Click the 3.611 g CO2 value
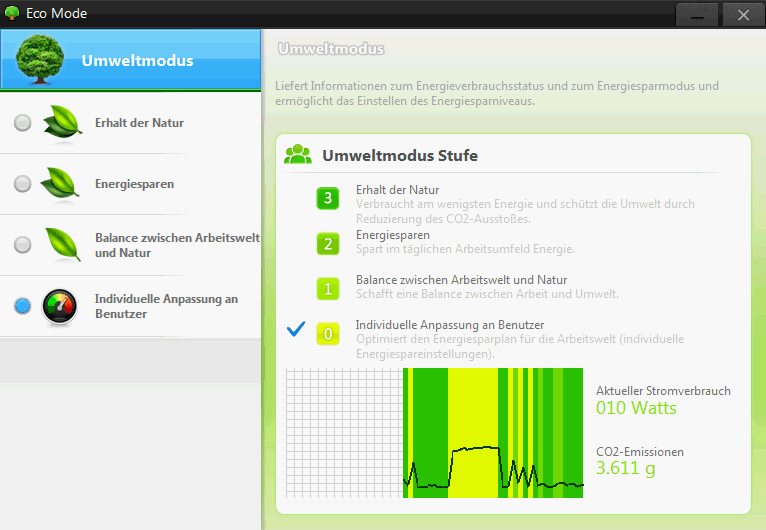The width and height of the screenshot is (766, 530). 625,468
